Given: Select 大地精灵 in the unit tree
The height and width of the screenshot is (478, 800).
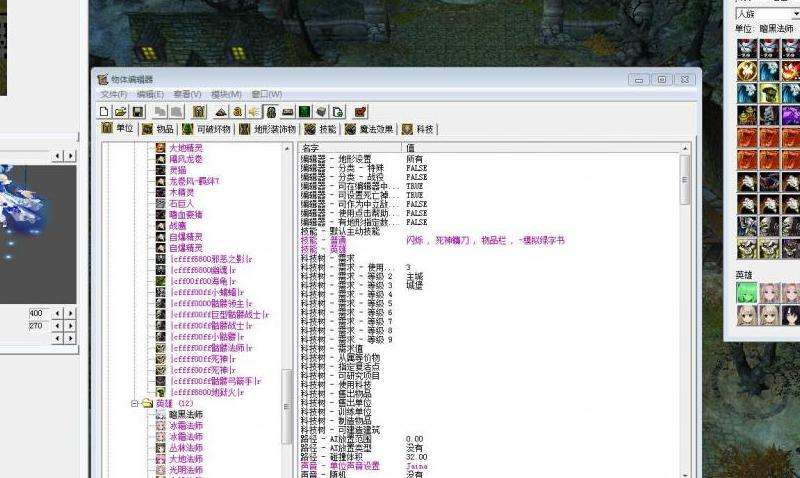Looking at the screenshot, I should (x=186, y=147).
